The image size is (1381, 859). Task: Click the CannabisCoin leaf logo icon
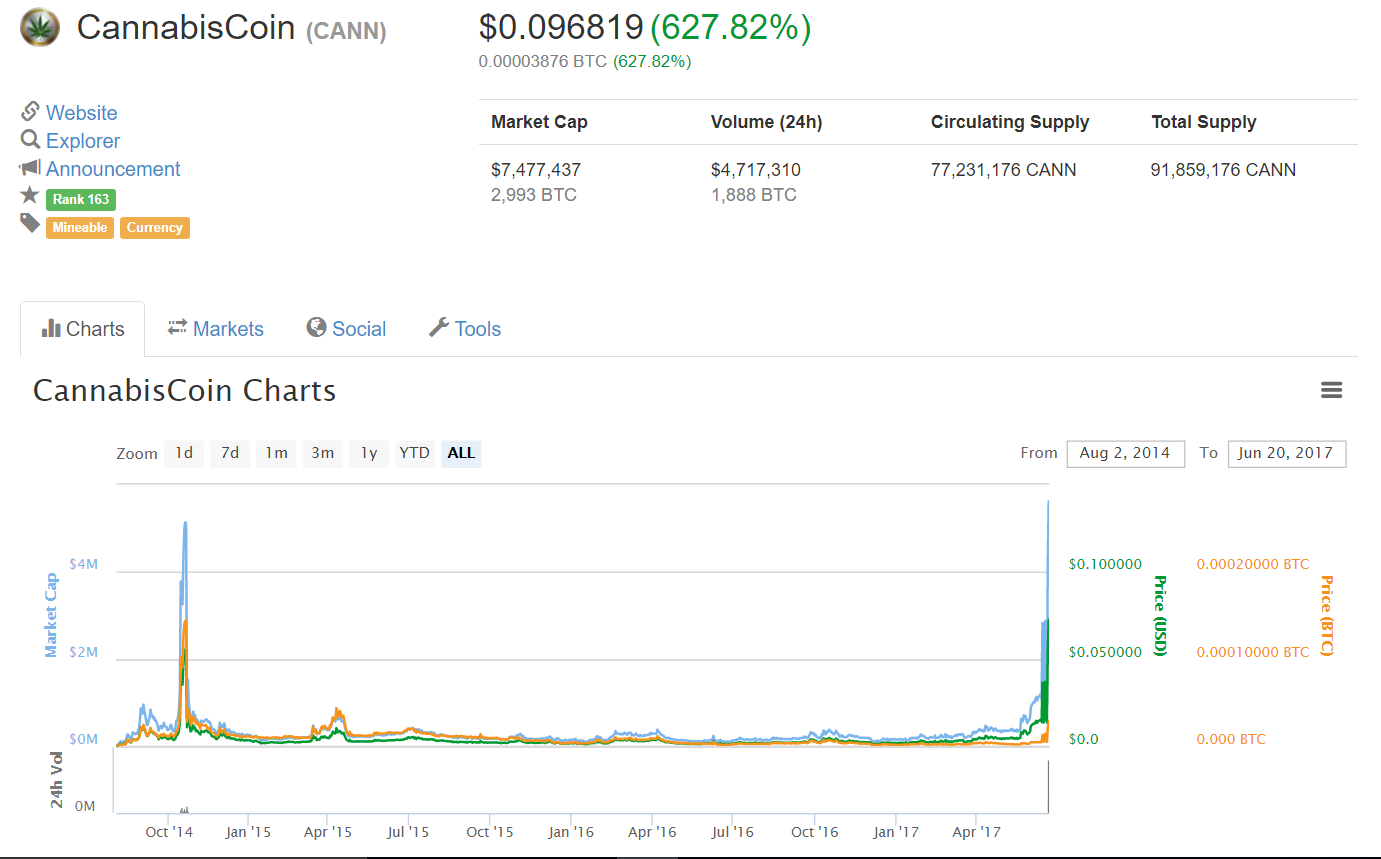[x=39, y=27]
